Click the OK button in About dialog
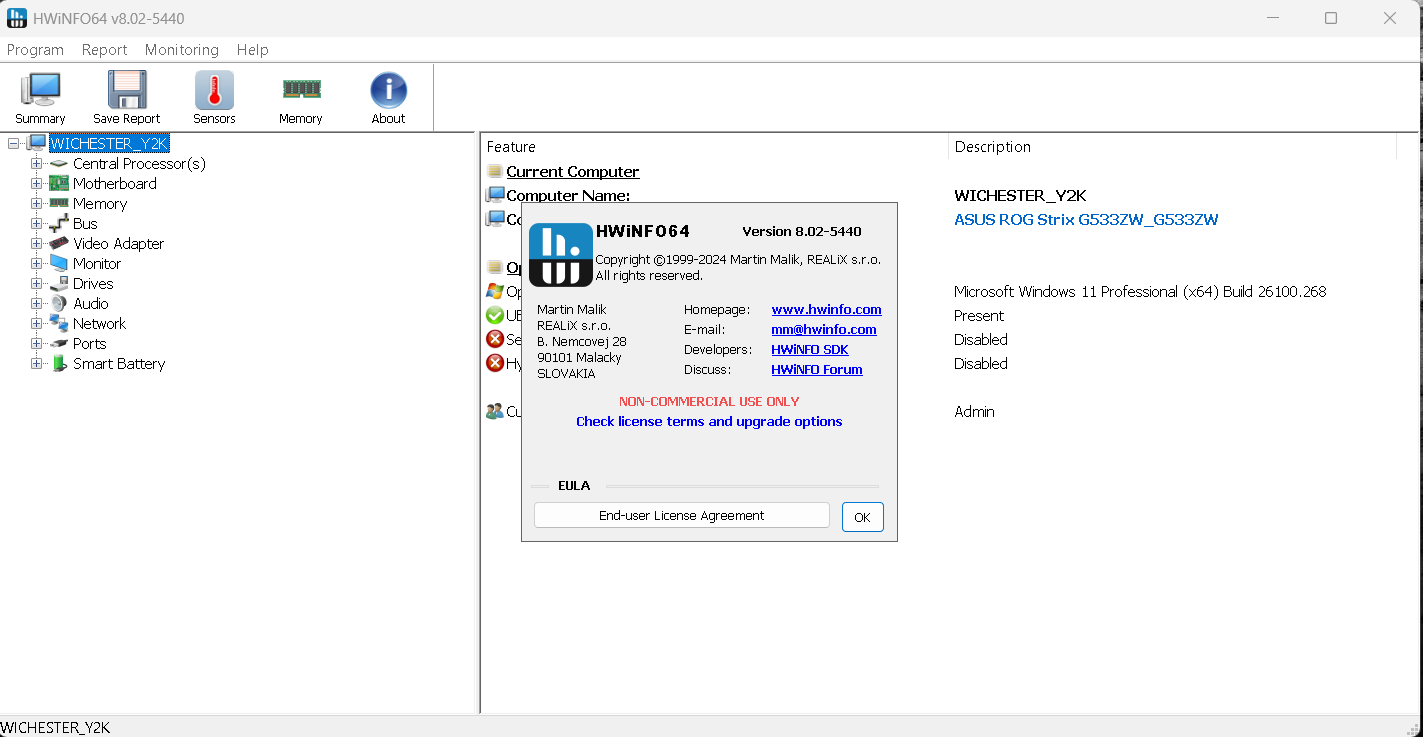The width and height of the screenshot is (1423, 737). point(863,517)
